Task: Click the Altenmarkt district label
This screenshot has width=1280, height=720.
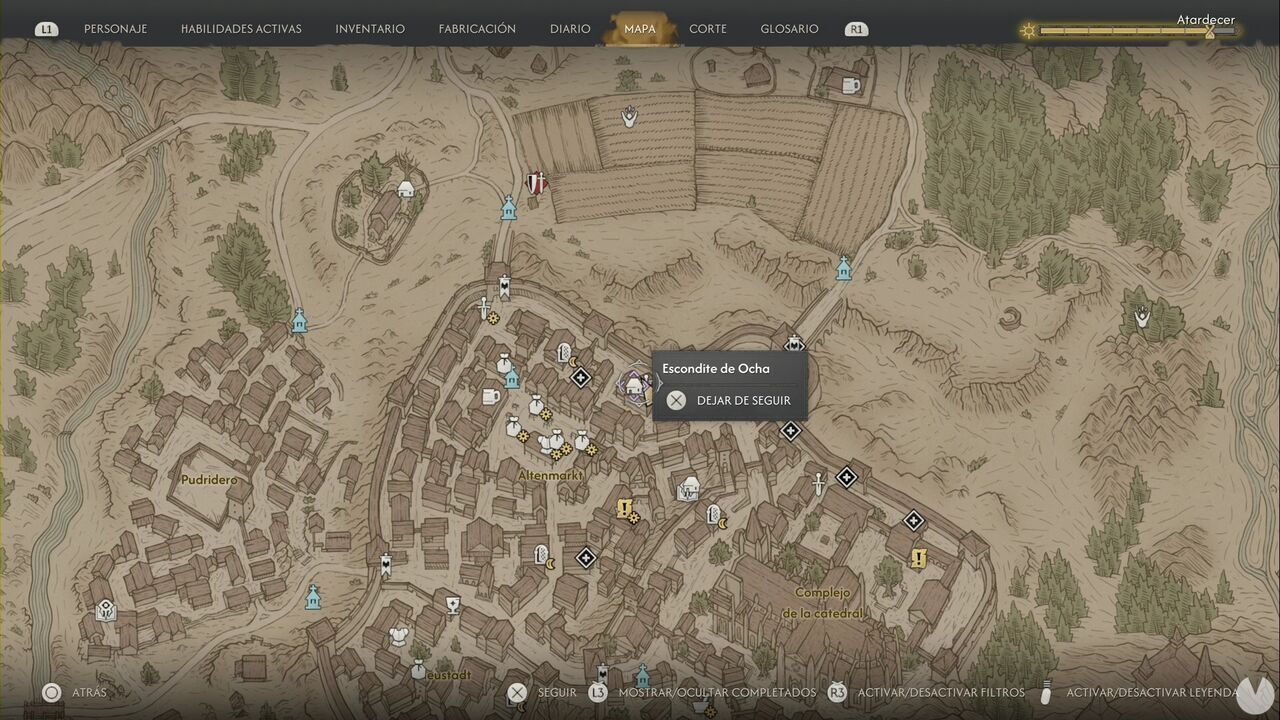Action: coord(550,475)
